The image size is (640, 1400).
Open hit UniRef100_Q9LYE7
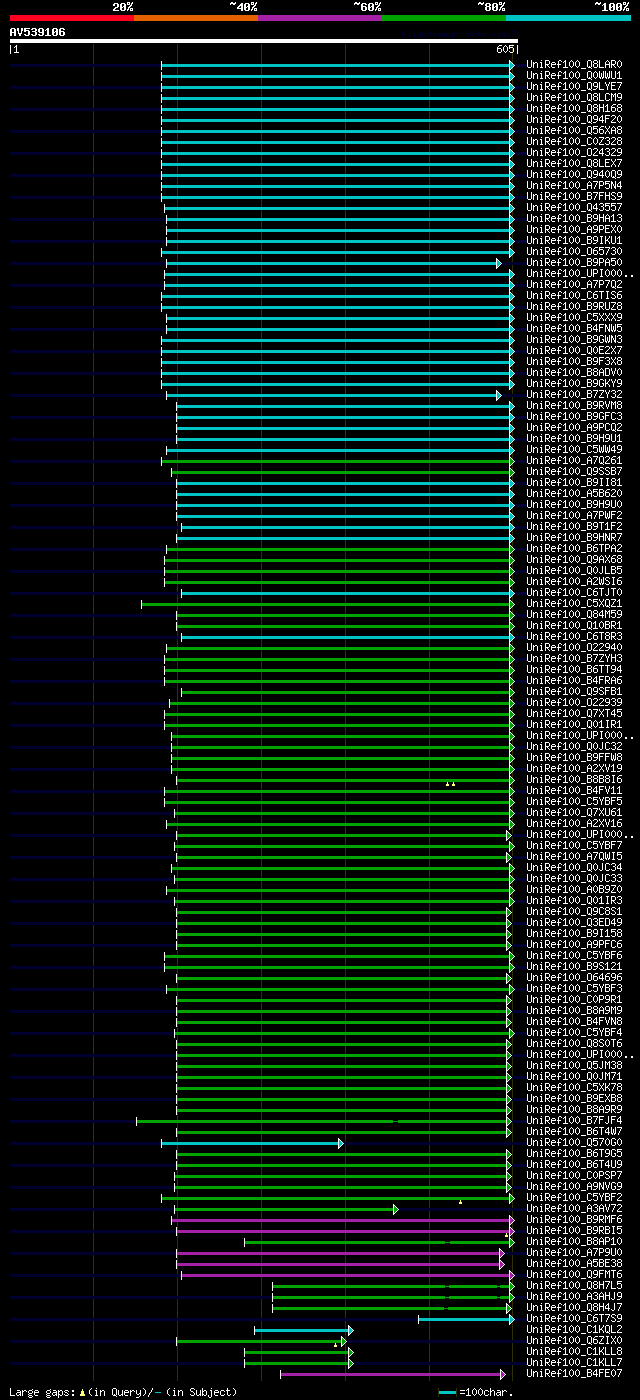tap(574, 87)
